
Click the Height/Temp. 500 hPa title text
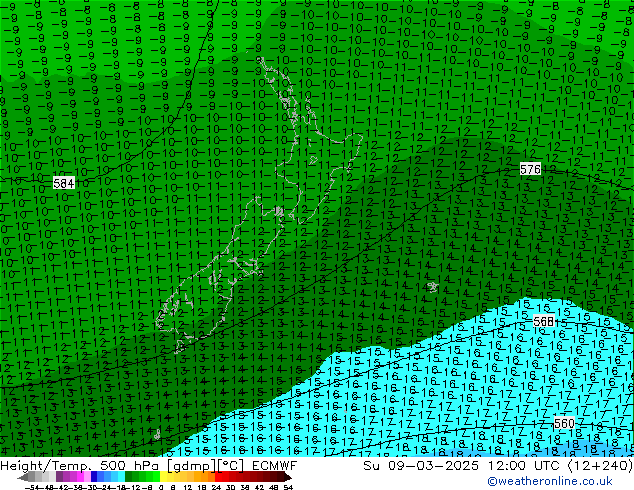pos(81,466)
